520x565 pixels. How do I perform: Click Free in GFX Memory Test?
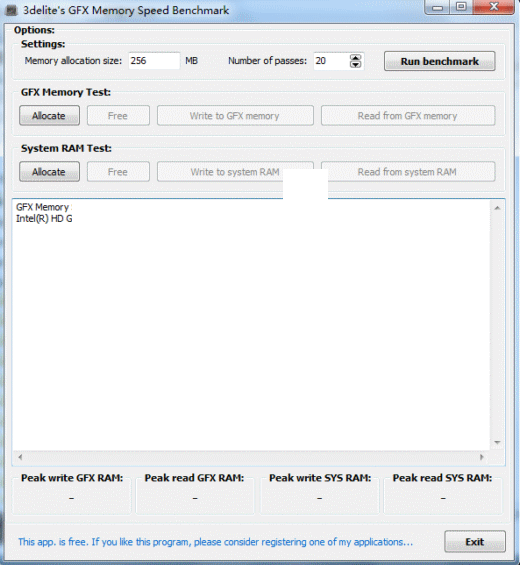click(118, 116)
